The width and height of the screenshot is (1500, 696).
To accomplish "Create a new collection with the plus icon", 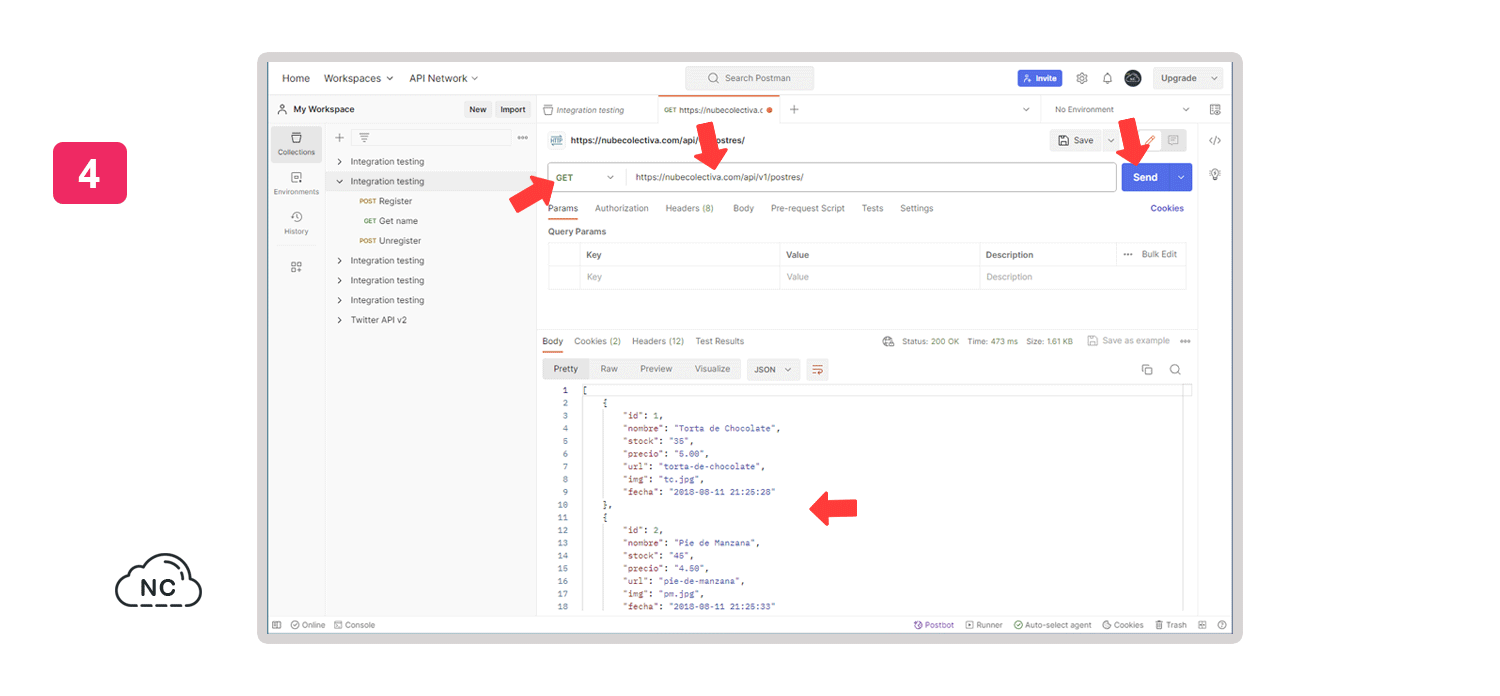I will 339,138.
